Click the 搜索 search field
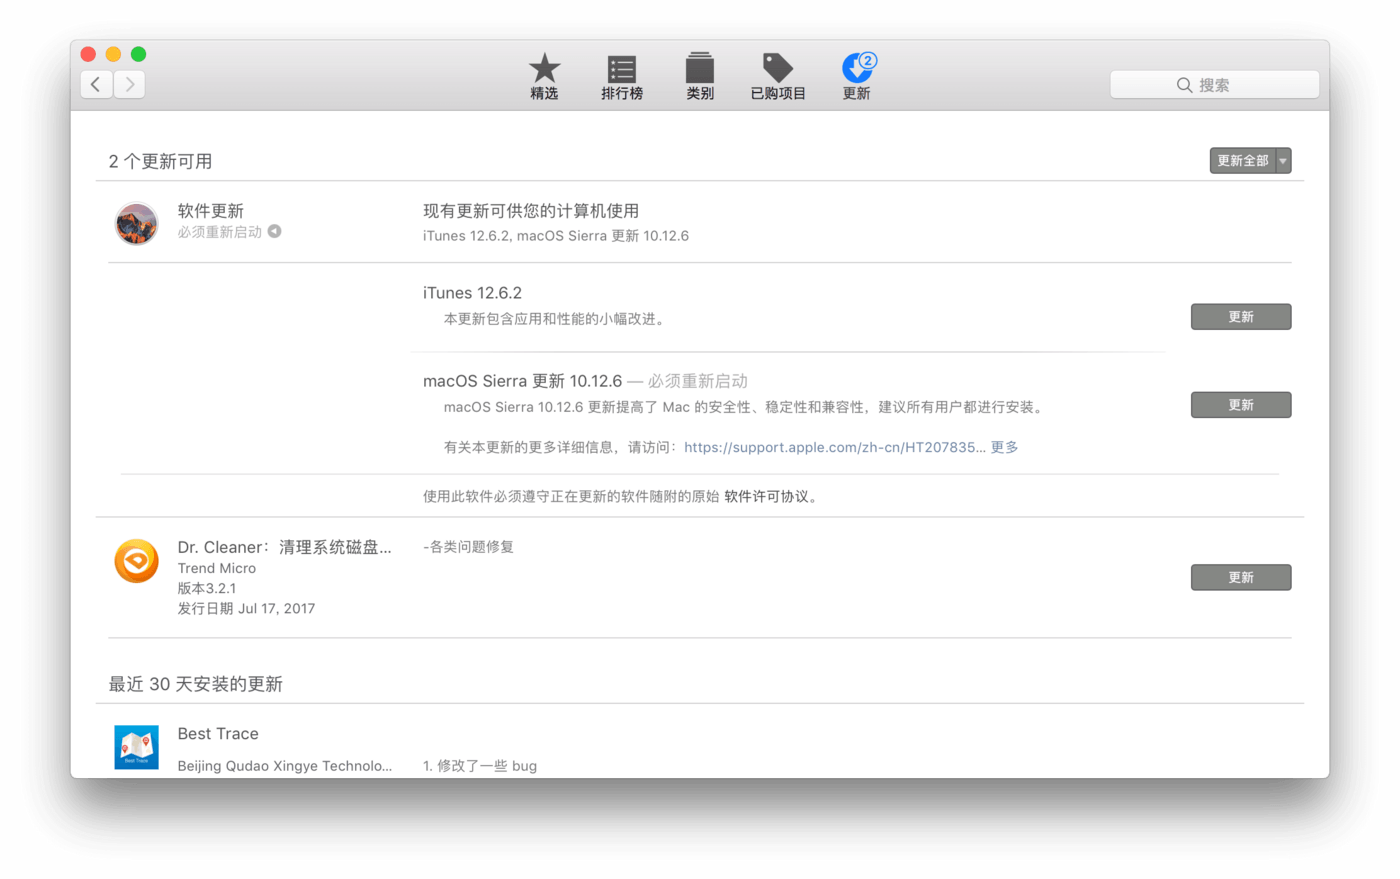Screen dimensions: 1400x879 click(1214, 85)
